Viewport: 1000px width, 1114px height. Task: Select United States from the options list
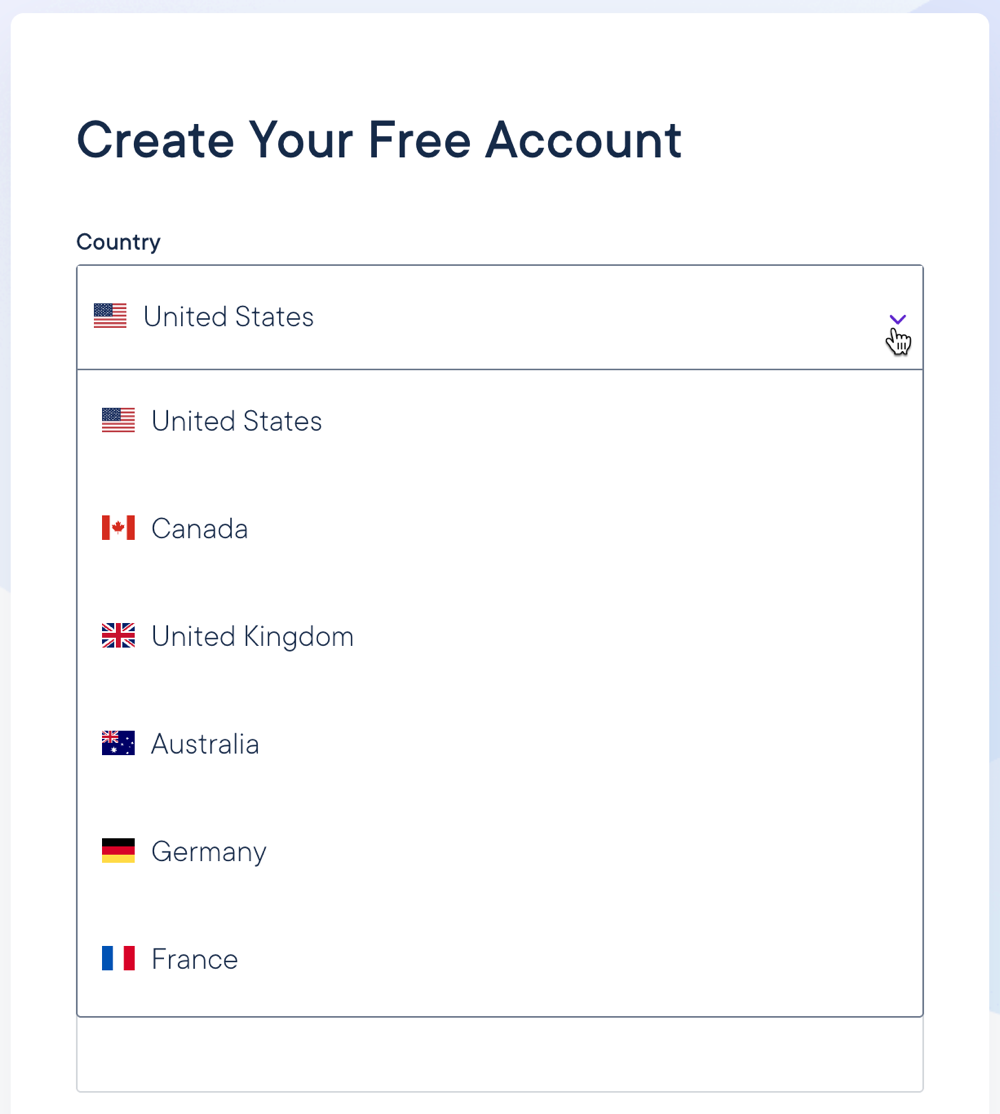[237, 421]
